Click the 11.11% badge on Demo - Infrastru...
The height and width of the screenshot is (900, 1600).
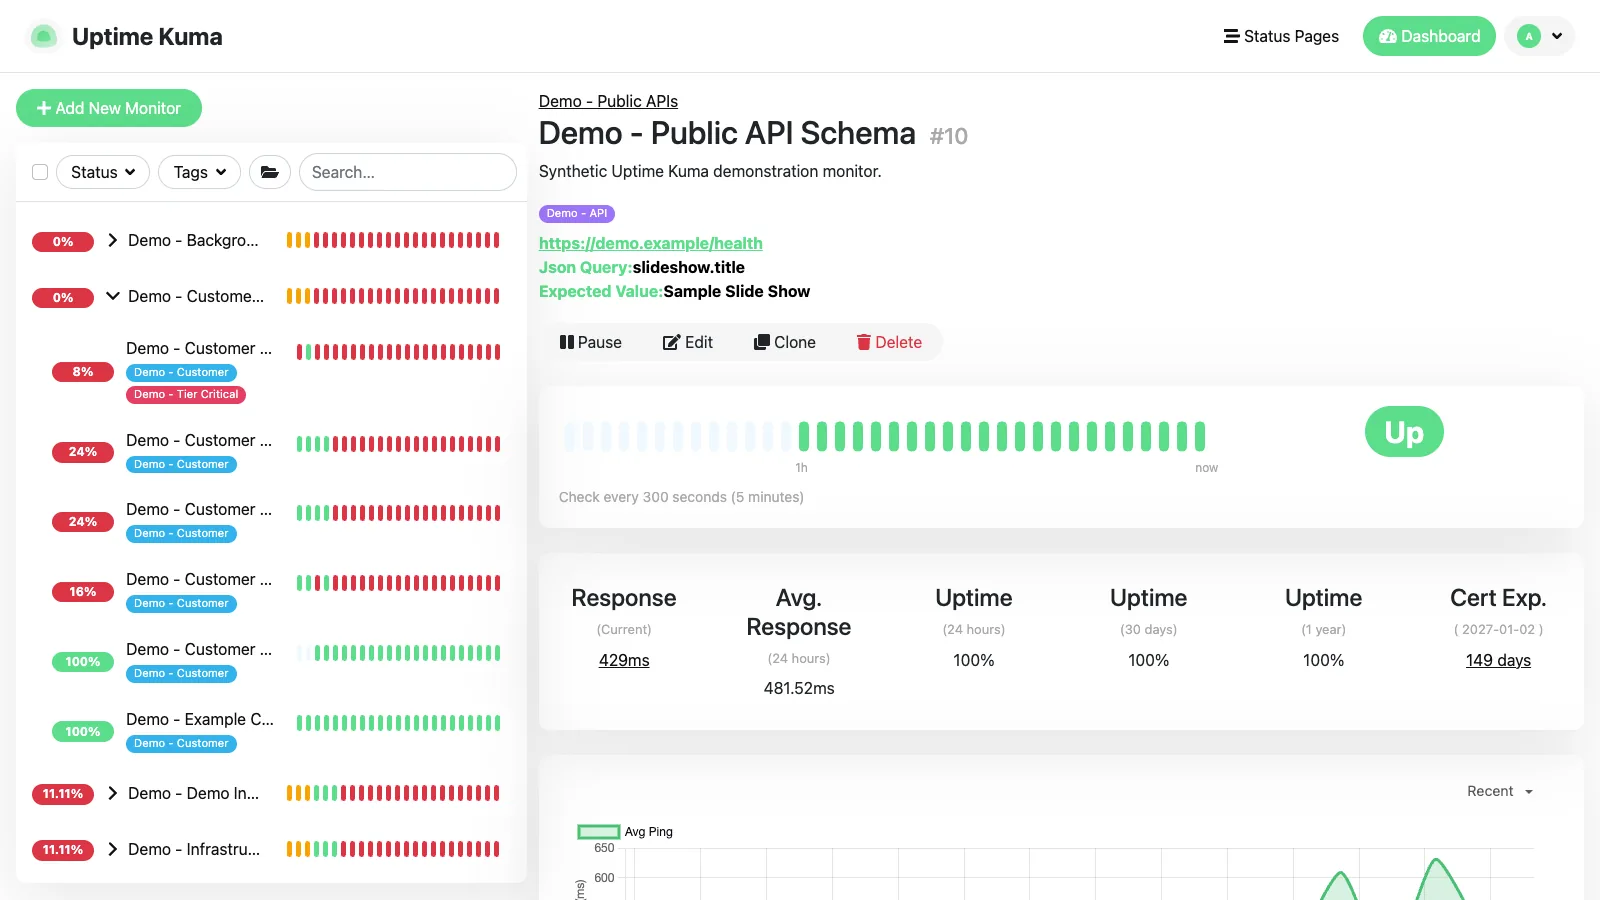click(63, 850)
